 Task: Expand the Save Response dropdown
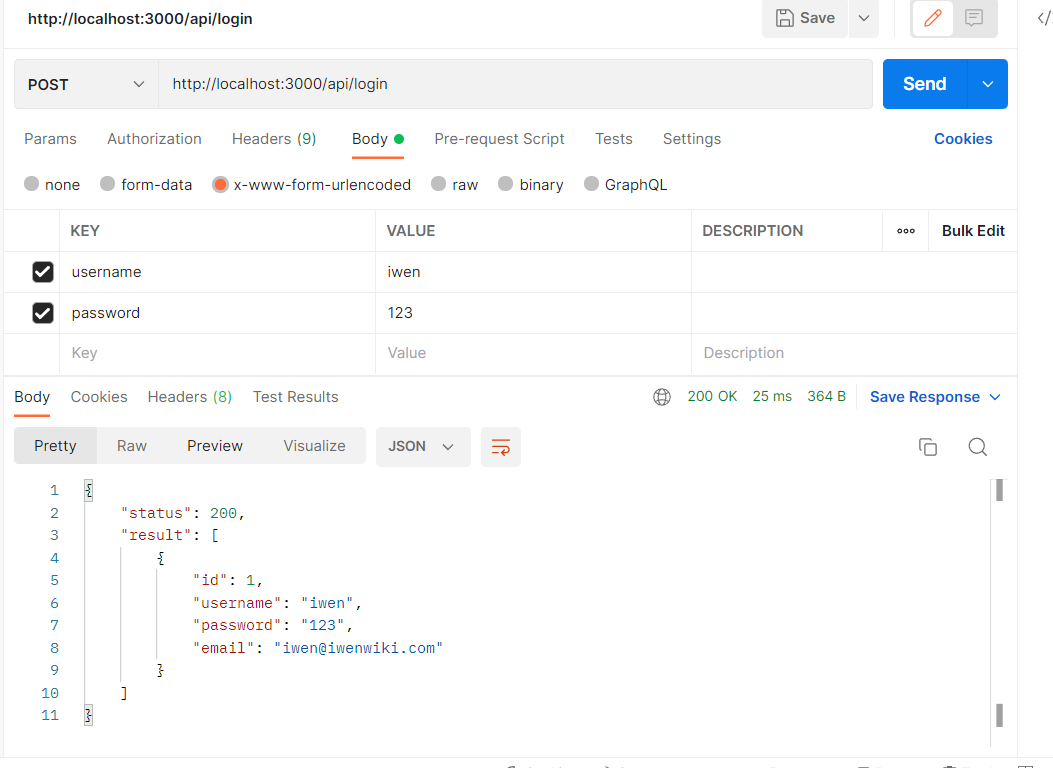coord(935,397)
